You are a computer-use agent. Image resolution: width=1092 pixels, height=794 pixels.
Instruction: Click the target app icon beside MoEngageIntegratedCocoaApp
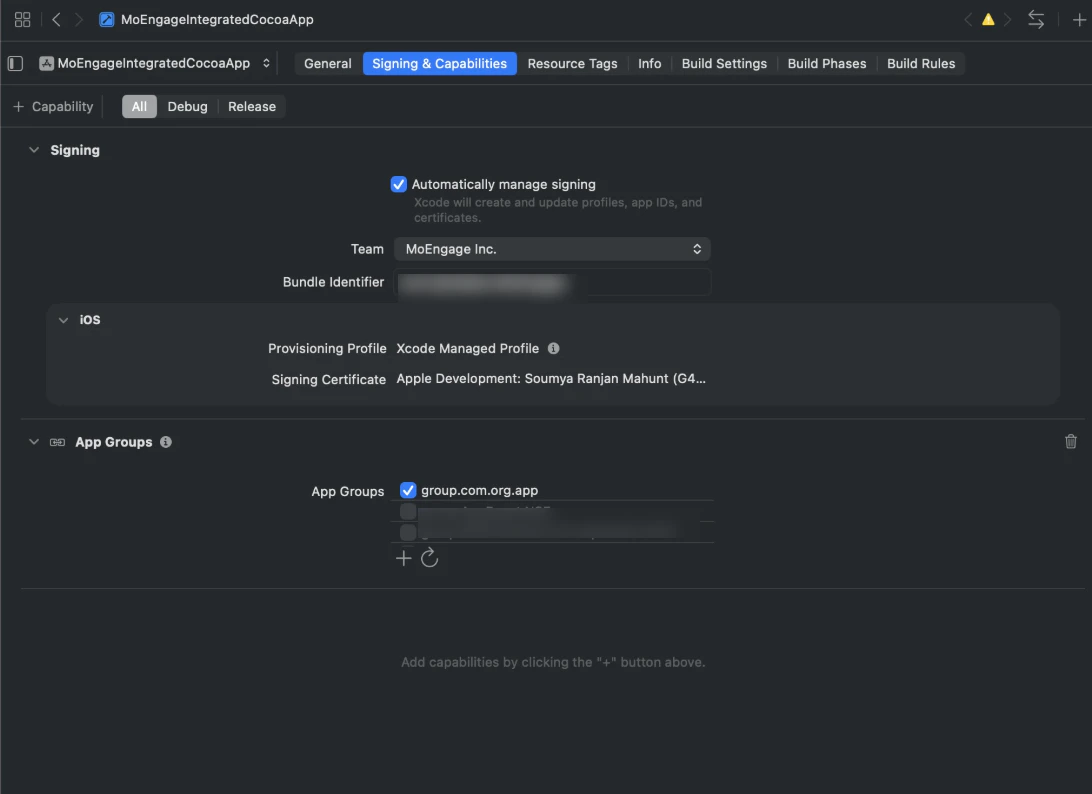tap(47, 63)
